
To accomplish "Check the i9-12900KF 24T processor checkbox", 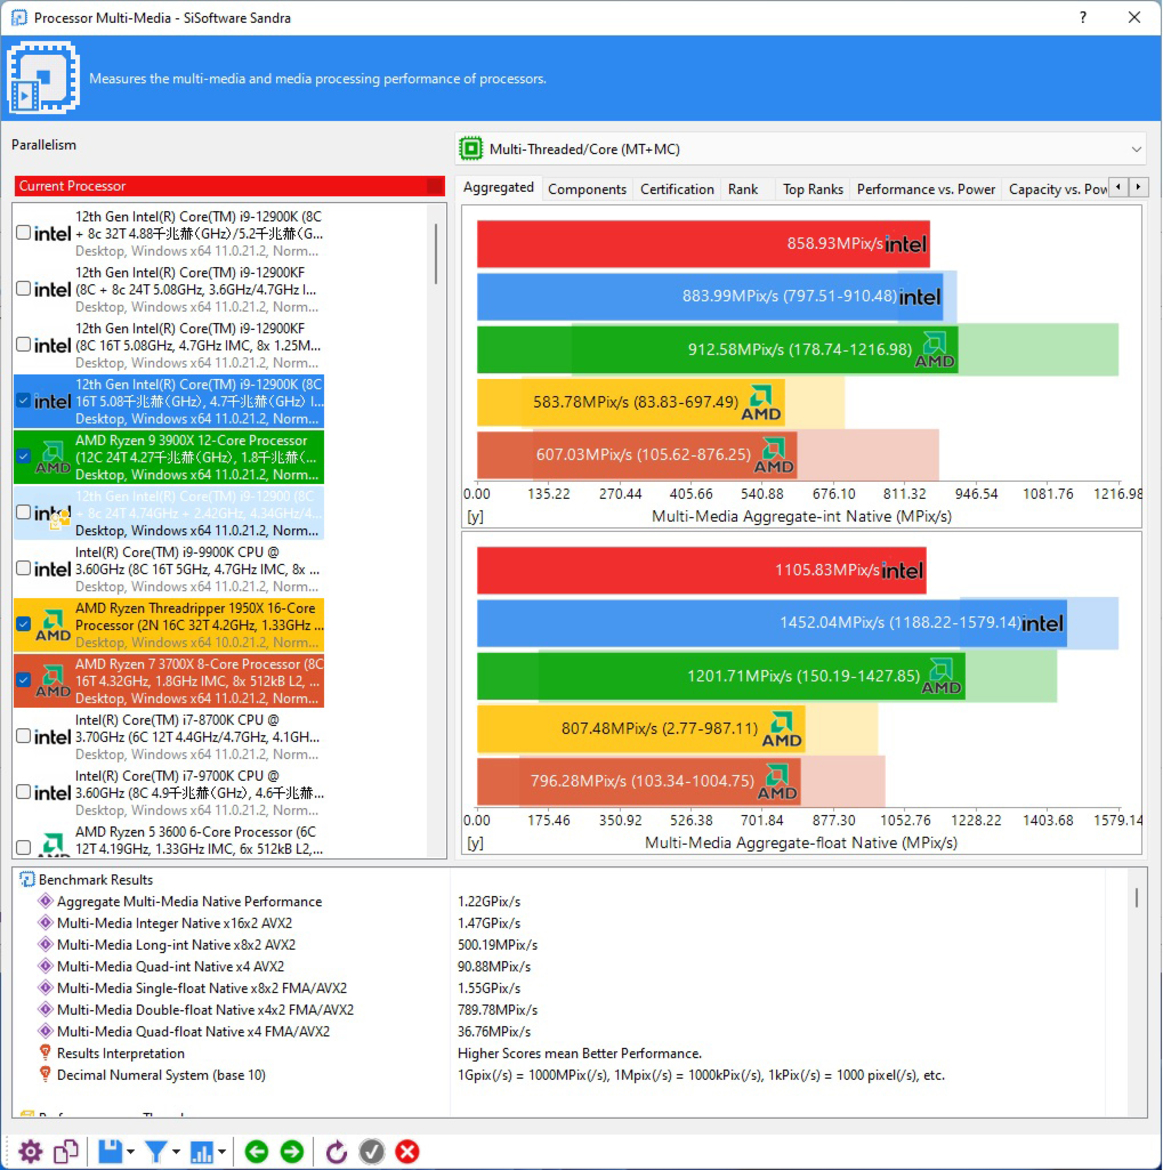I will [x=23, y=288].
